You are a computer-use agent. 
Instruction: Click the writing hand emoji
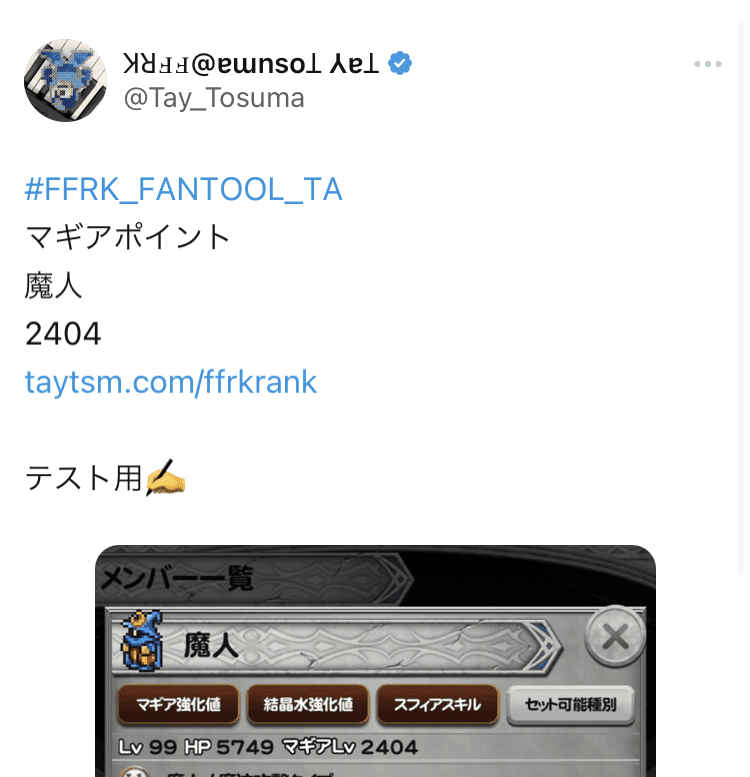coord(165,478)
